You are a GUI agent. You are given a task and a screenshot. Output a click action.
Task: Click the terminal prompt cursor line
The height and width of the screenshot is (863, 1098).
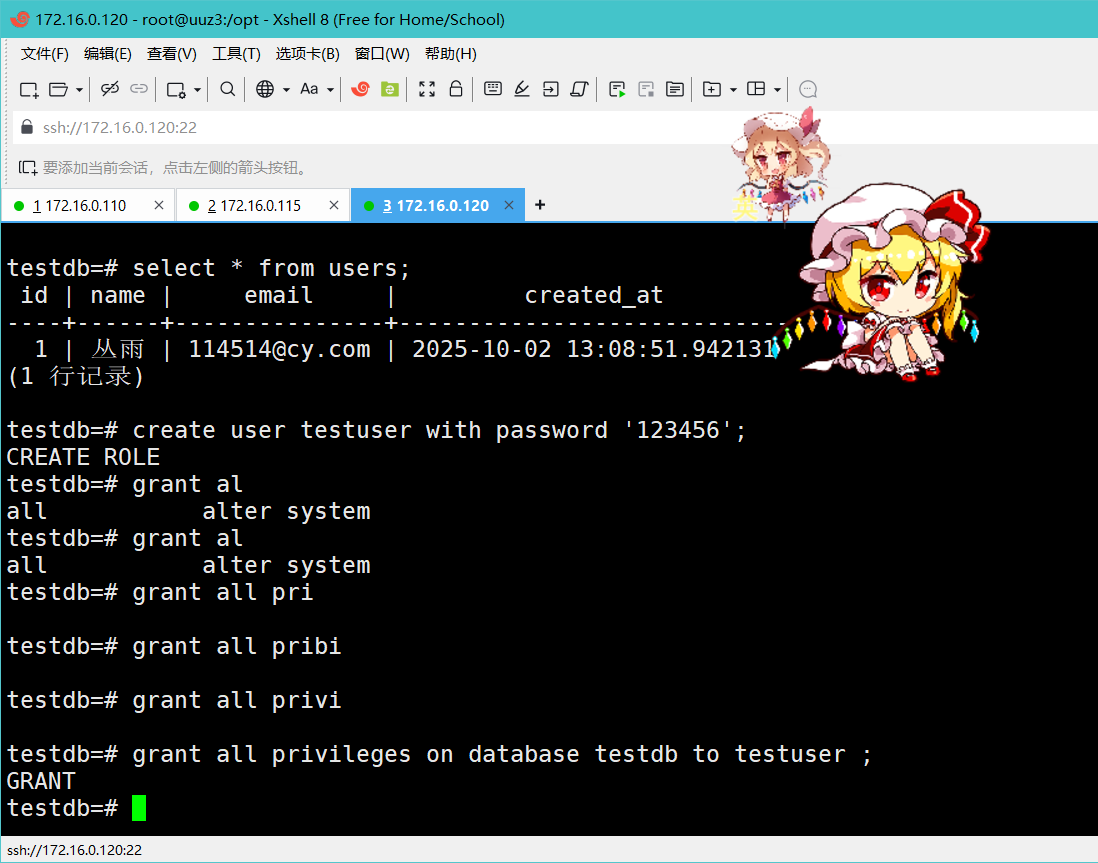tap(76, 808)
